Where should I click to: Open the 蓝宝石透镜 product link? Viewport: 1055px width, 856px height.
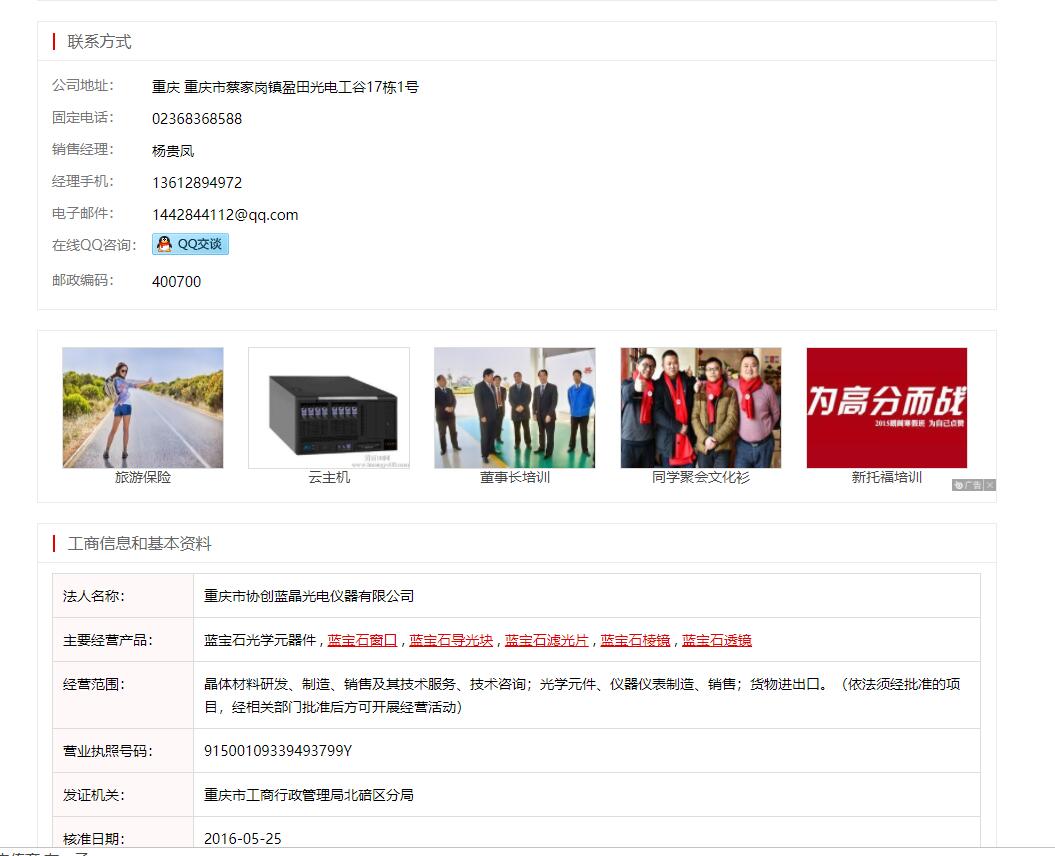coord(717,640)
